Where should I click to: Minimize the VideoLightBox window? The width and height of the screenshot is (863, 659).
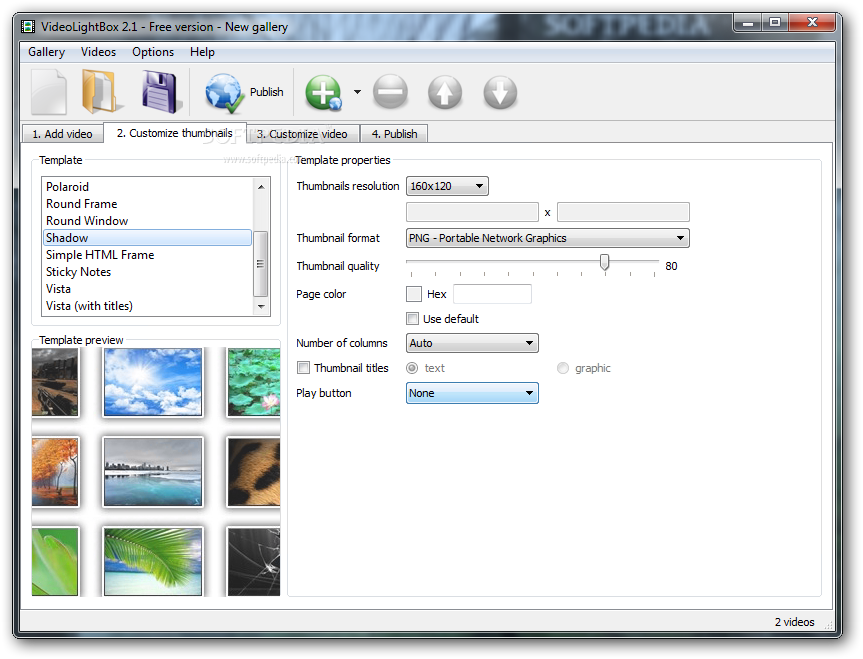click(x=747, y=23)
